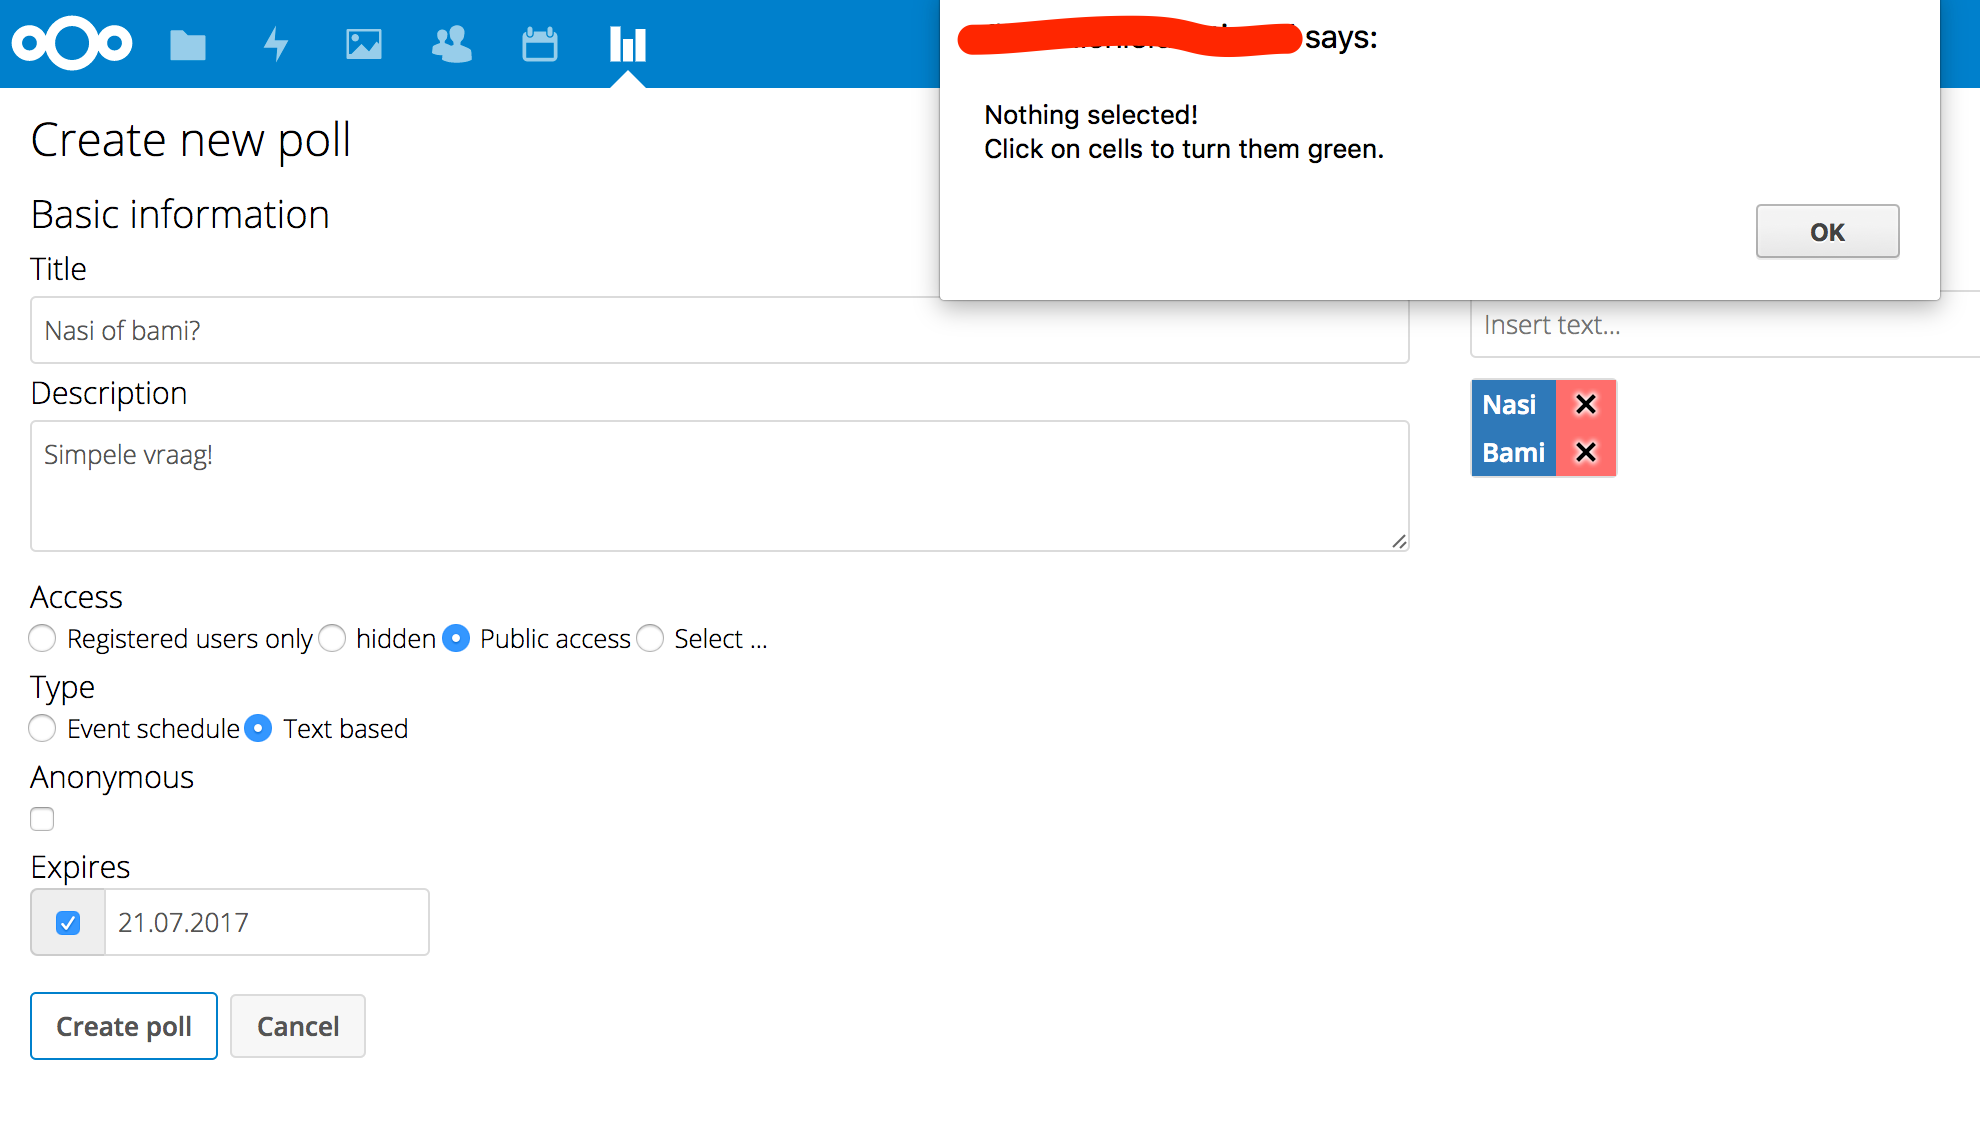Image resolution: width=1980 pixels, height=1144 pixels.
Task: Open the Contacts icon
Action: [452, 45]
